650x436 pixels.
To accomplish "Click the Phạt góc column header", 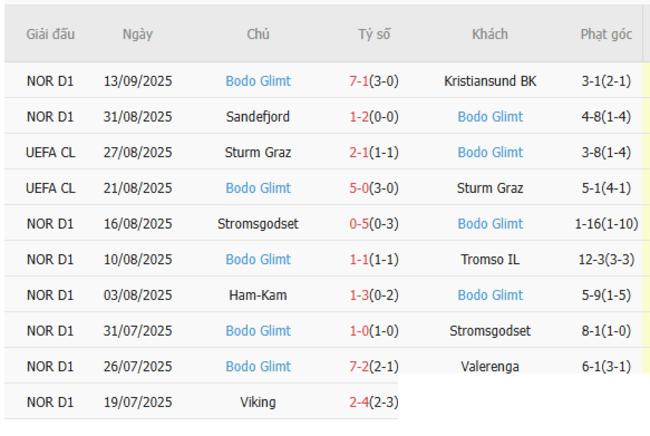I will [606, 34].
